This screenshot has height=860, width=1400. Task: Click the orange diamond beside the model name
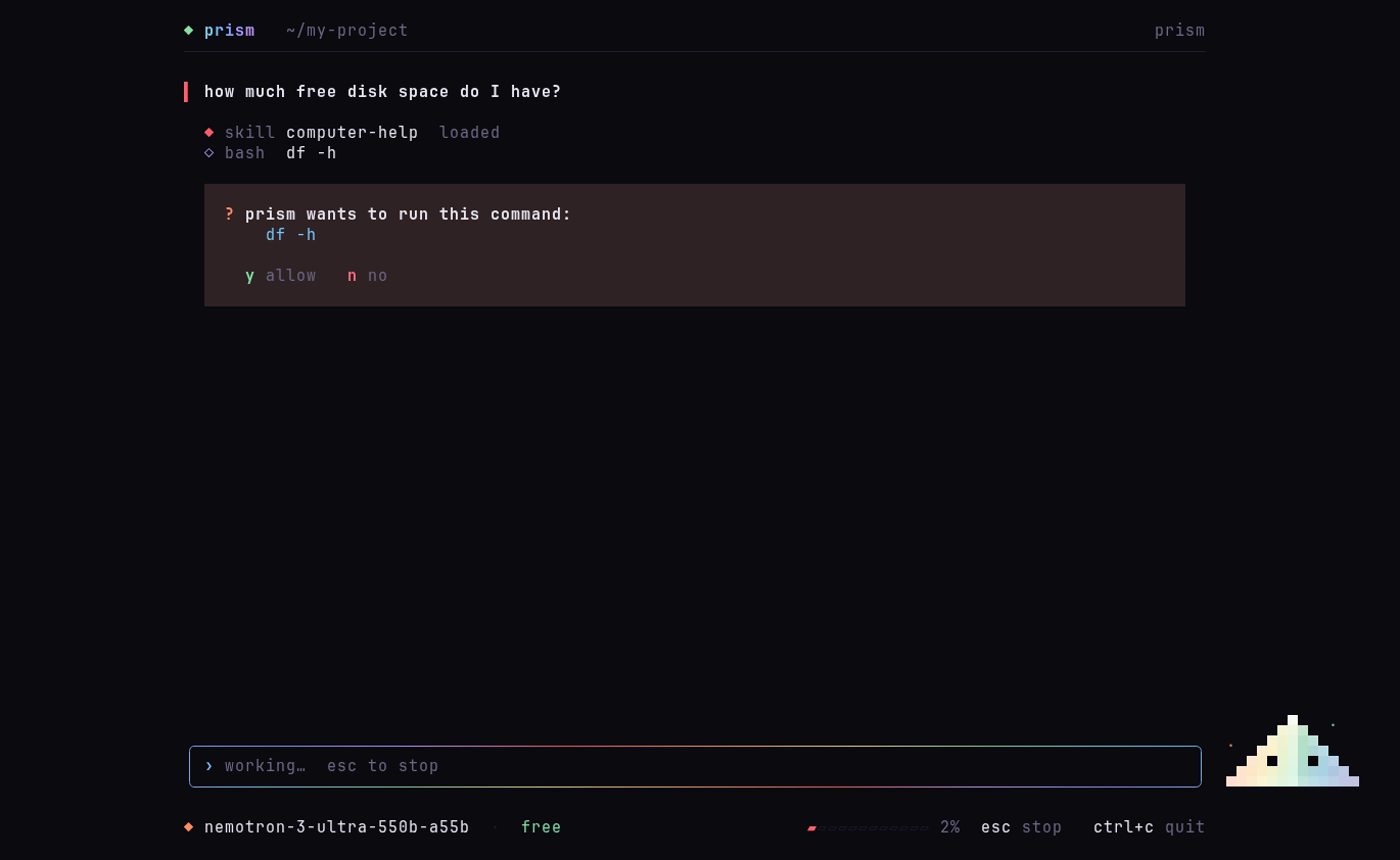(x=188, y=827)
